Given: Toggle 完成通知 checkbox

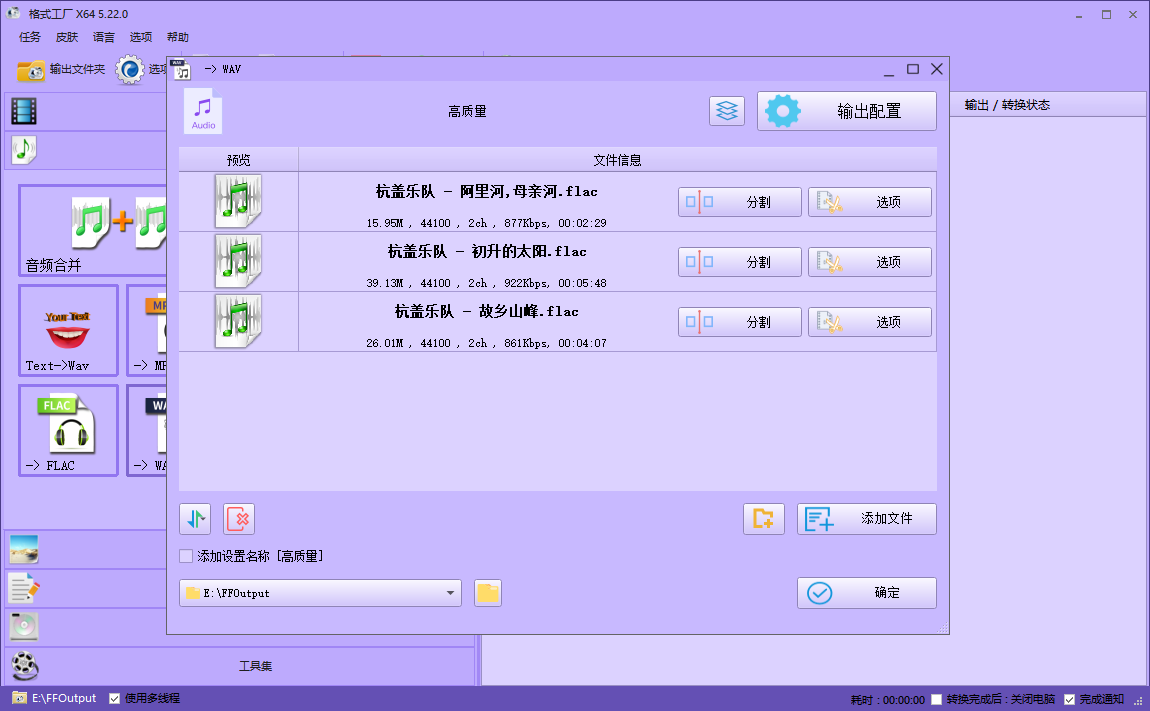Looking at the screenshot, I should click(x=1069, y=699).
